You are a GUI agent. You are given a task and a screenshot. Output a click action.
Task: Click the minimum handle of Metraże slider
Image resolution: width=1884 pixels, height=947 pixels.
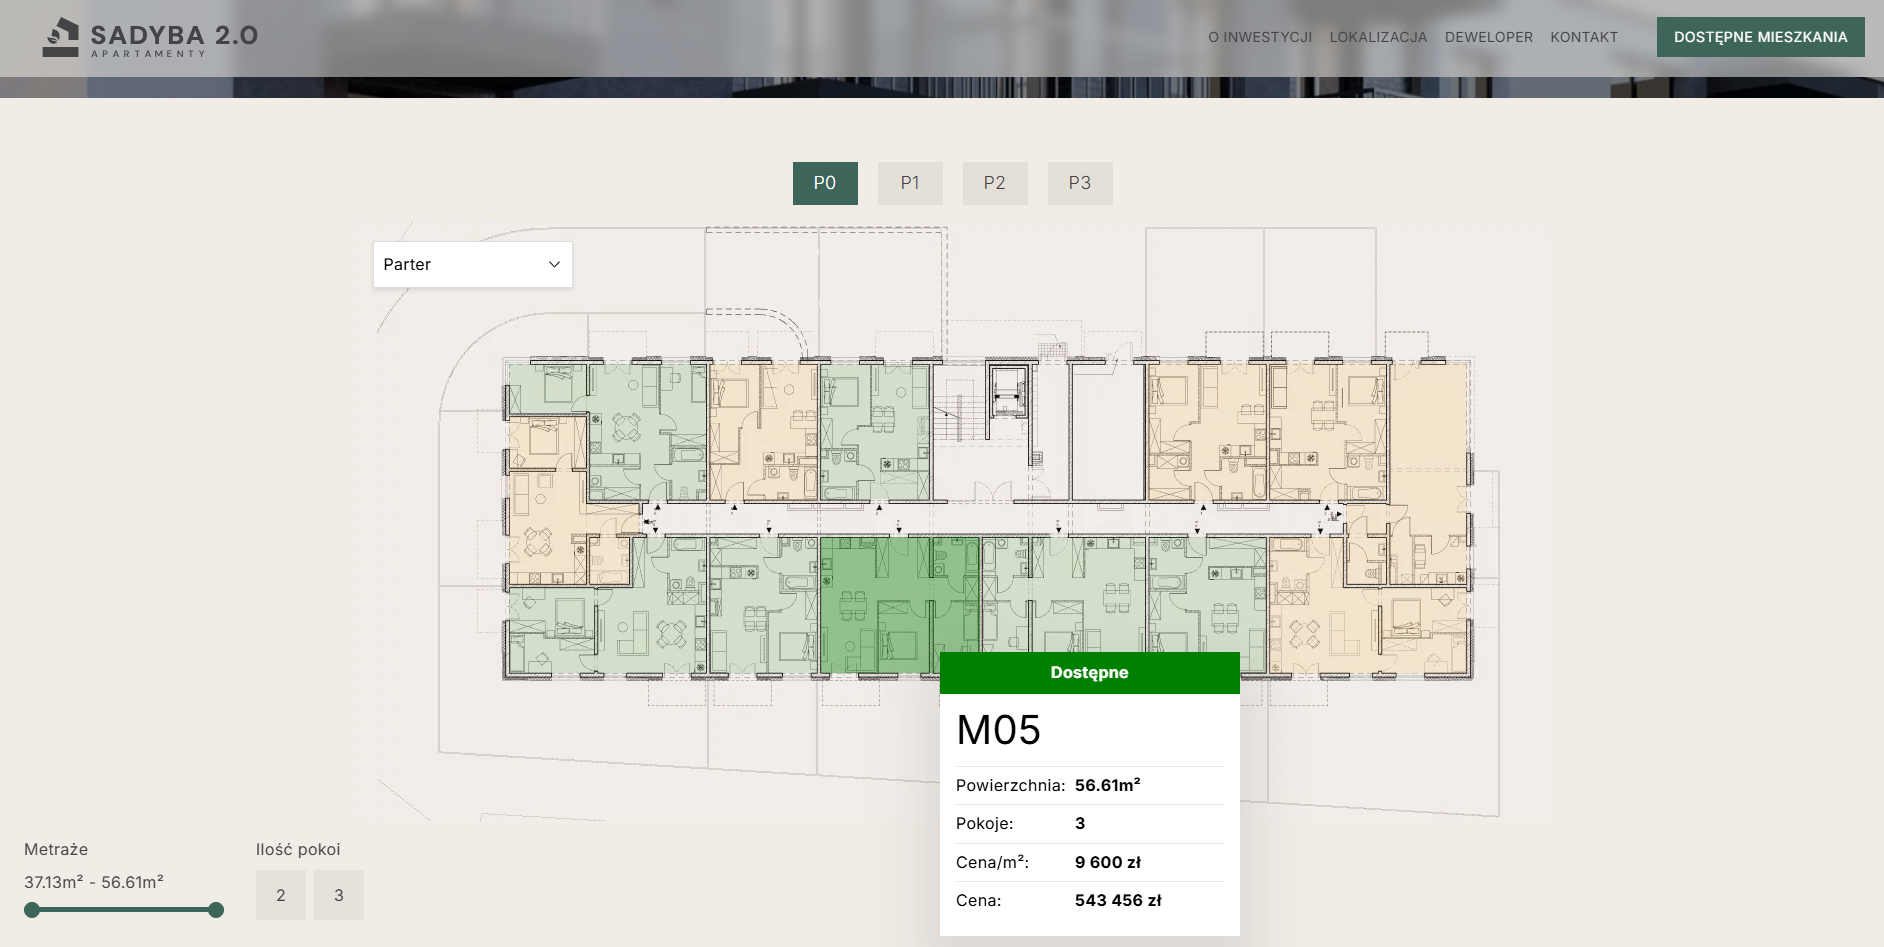[32, 910]
